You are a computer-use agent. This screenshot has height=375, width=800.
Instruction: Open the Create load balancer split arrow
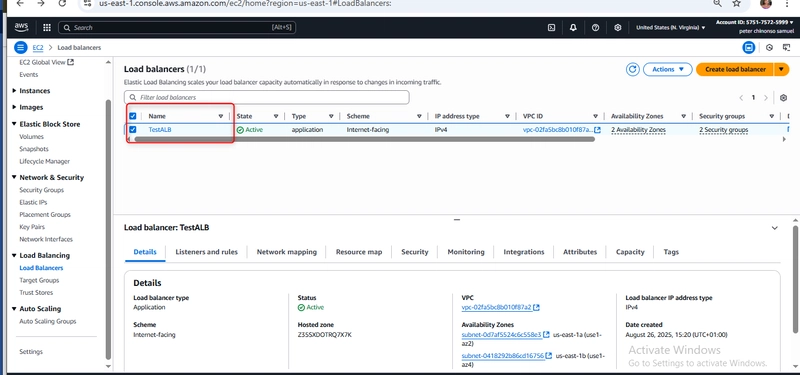782,69
